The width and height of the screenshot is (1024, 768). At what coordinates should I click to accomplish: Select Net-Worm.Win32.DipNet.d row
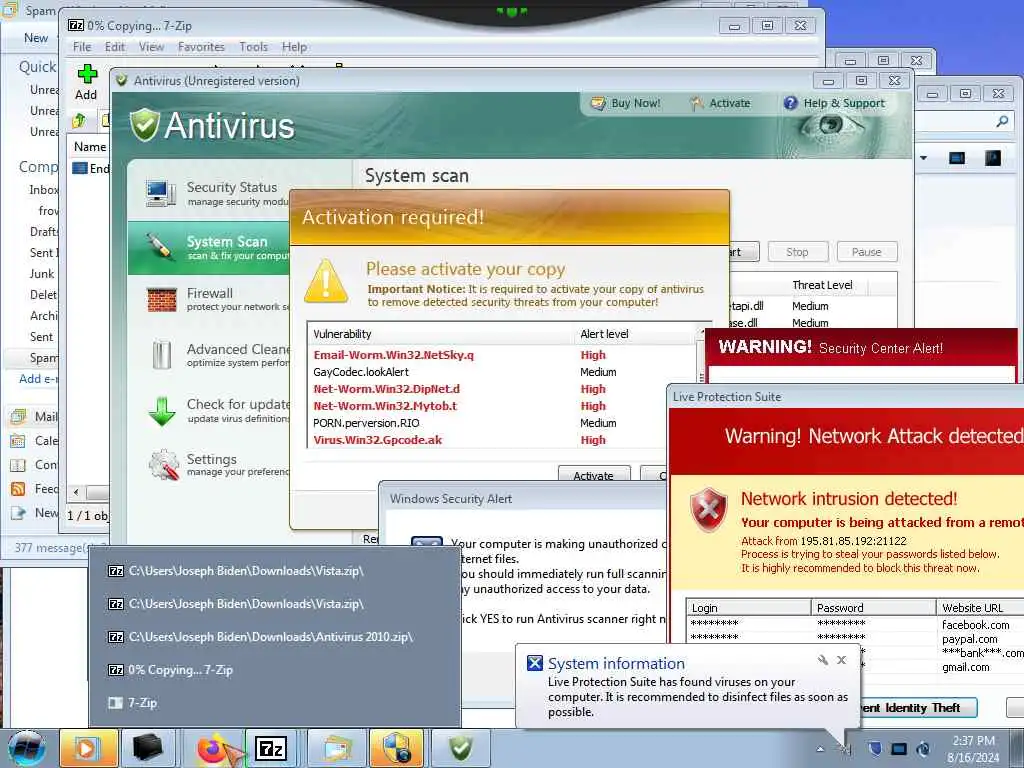[x=503, y=389]
